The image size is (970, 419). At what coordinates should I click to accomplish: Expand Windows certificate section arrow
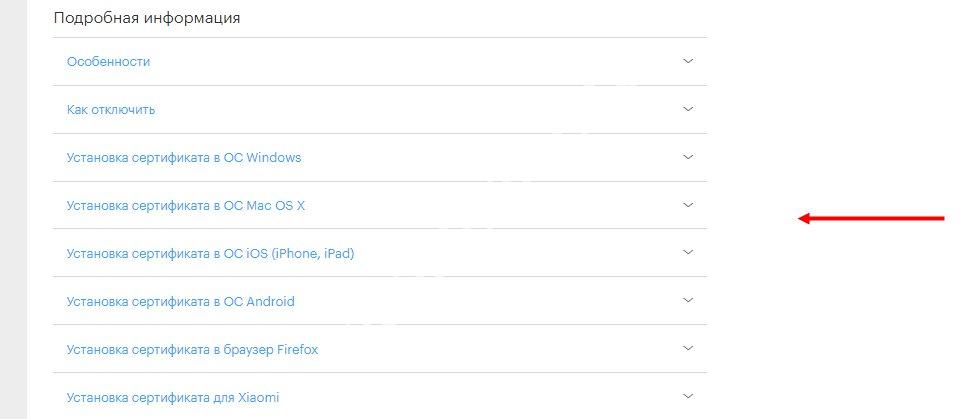coord(687,157)
